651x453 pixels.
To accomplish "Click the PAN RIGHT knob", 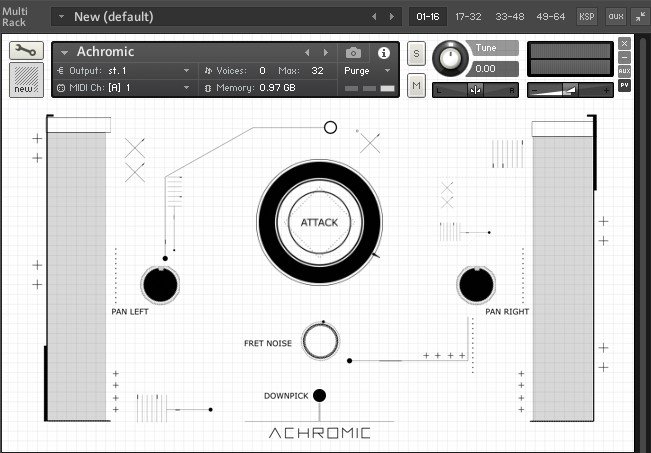I will (x=476, y=285).
